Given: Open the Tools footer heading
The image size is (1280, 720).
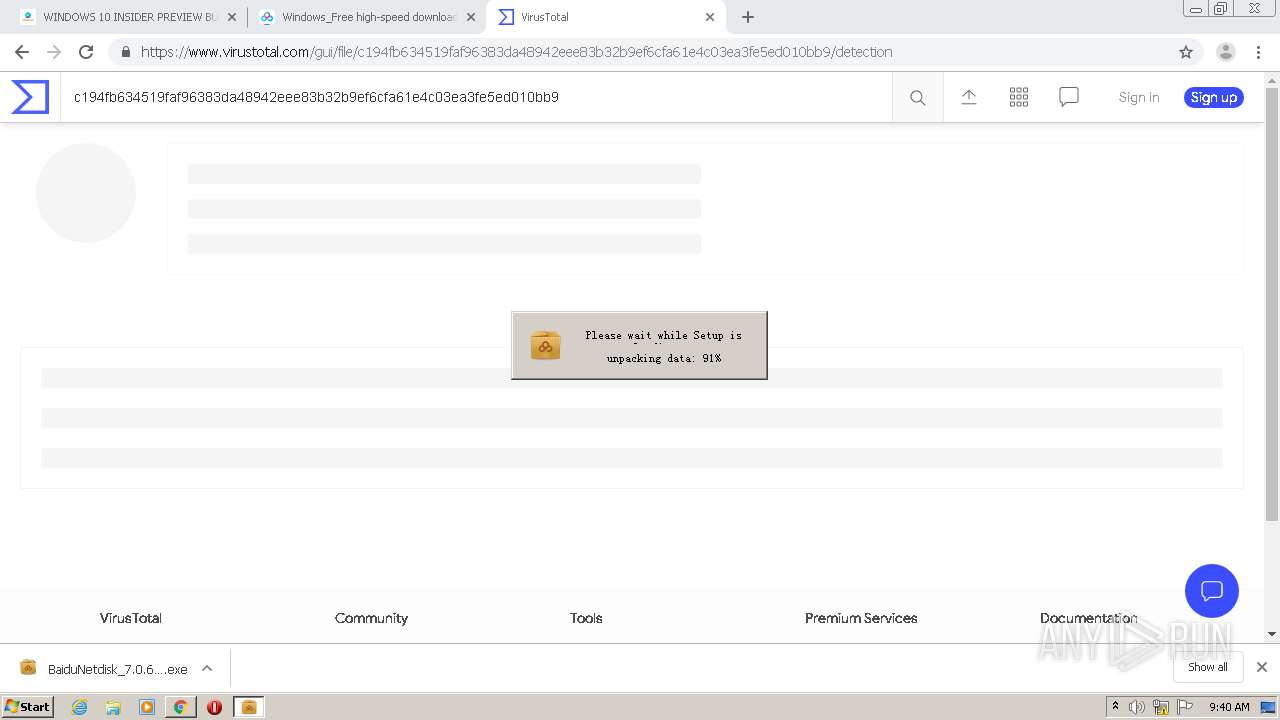Looking at the screenshot, I should (586, 618).
